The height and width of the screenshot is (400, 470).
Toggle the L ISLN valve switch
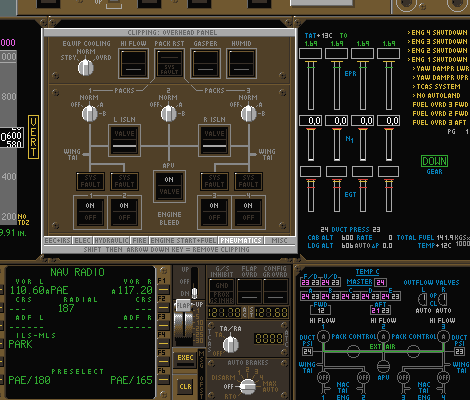coord(124,141)
